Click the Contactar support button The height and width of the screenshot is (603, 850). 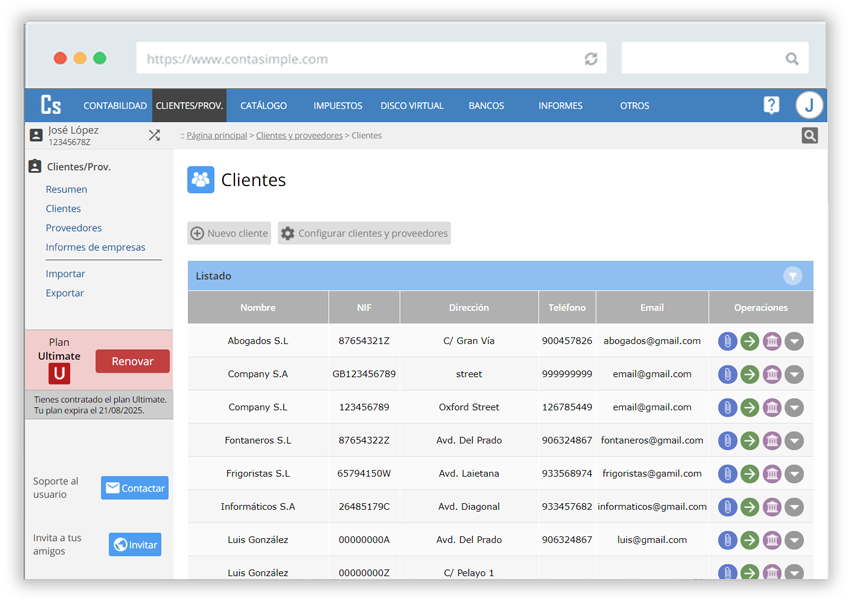click(x=135, y=488)
